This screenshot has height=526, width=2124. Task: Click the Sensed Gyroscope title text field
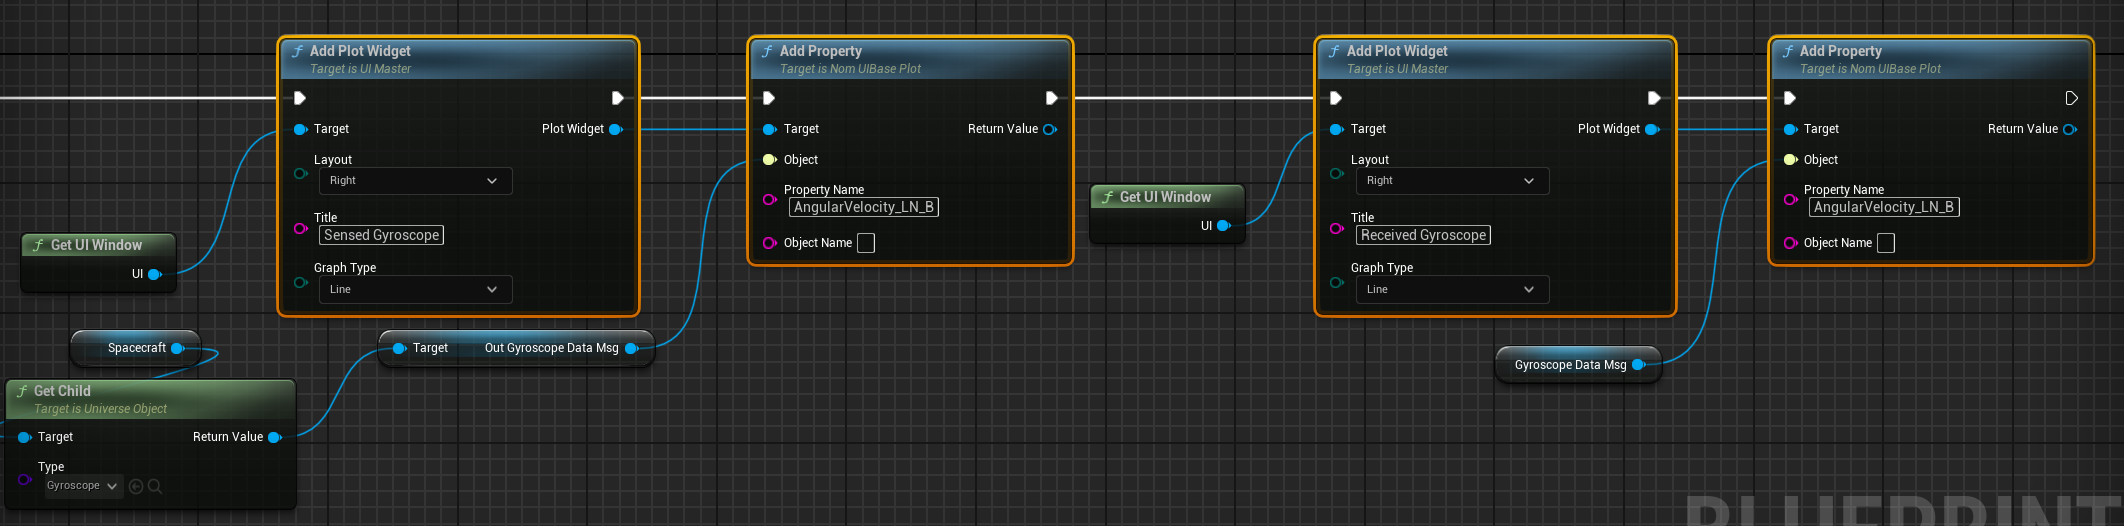pos(381,235)
